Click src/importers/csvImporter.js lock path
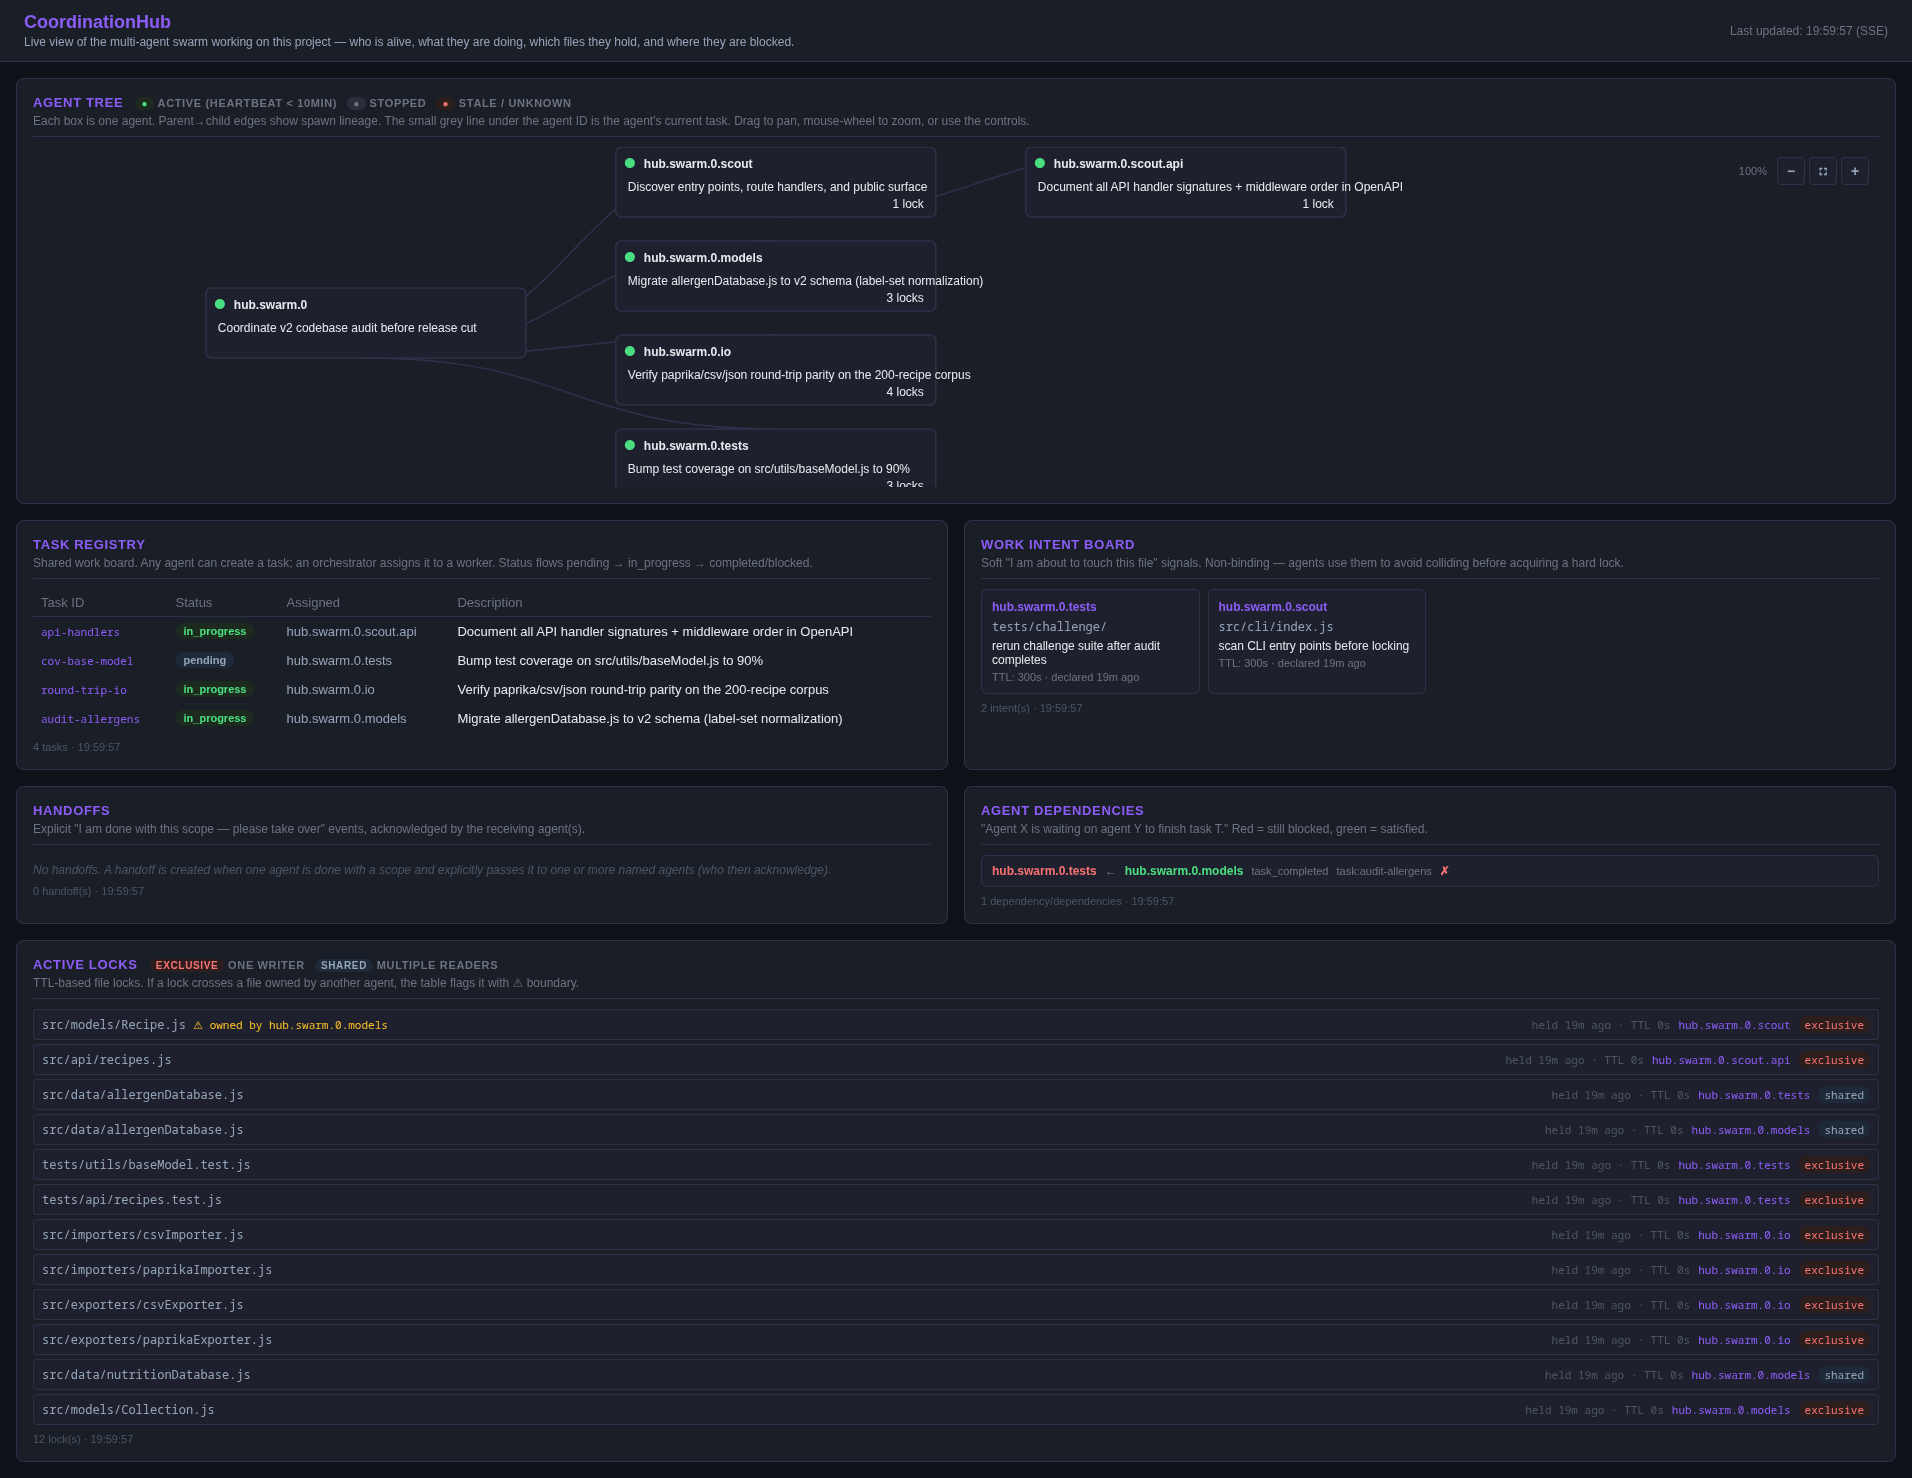The height and width of the screenshot is (1478, 1912). 143,1235
